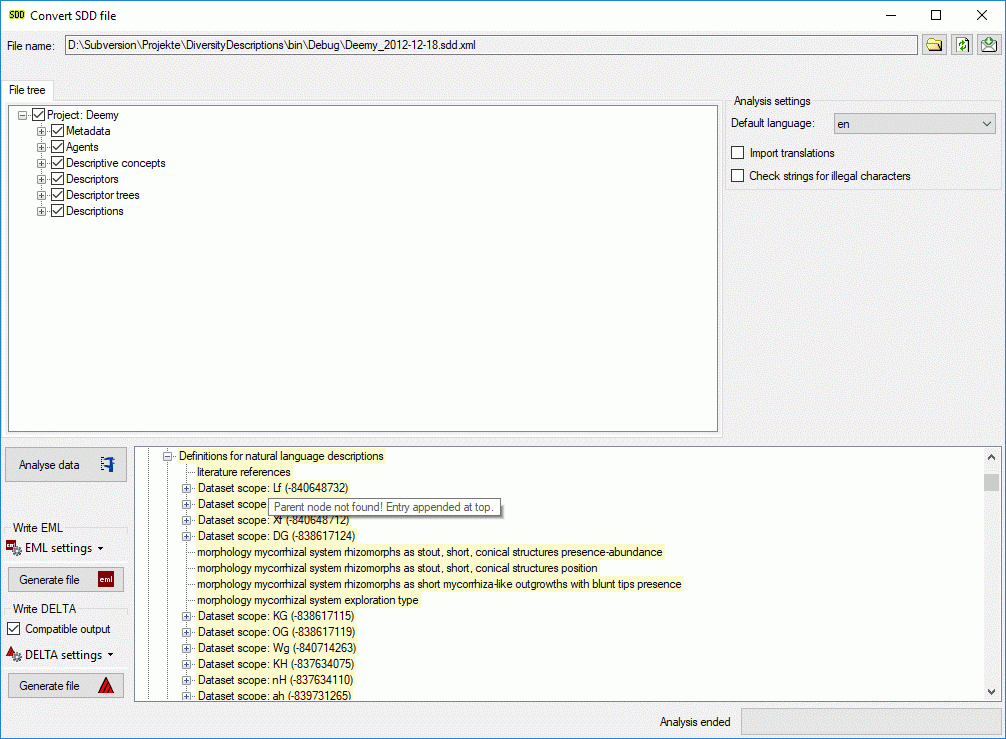Click the SDD application icon in title bar
The width and height of the screenshot is (1006, 739).
click(x=16, y=16)
